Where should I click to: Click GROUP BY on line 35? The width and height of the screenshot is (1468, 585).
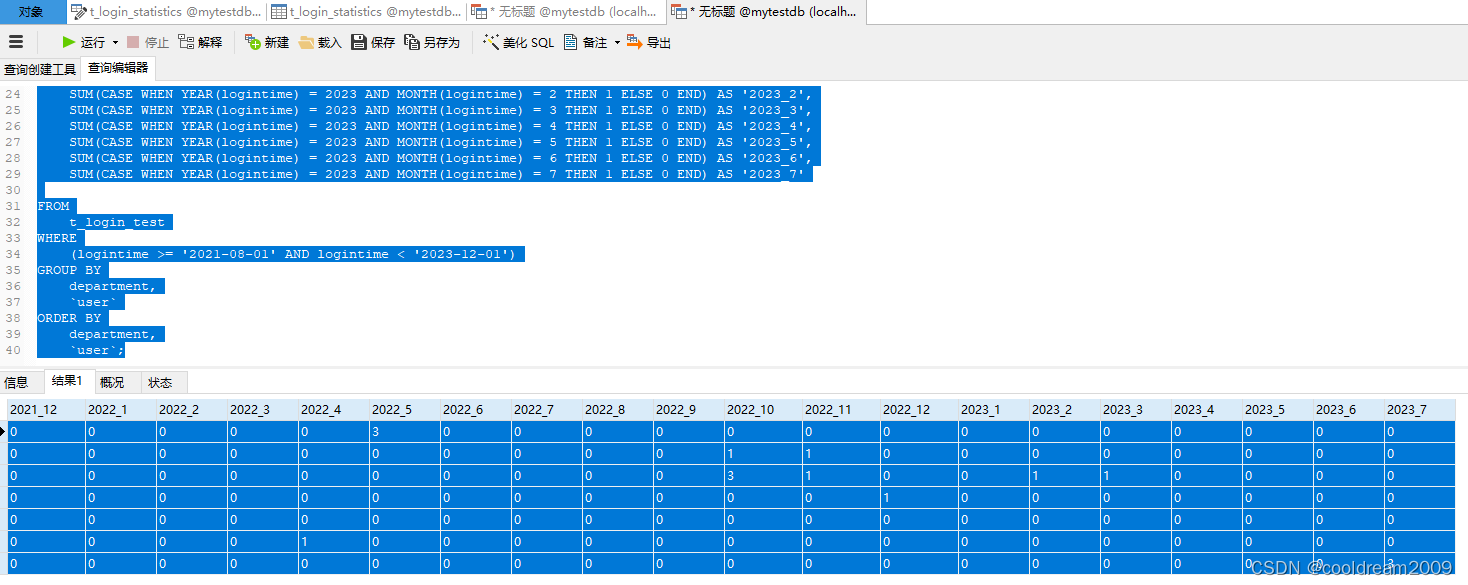click(x=69, y=270)
